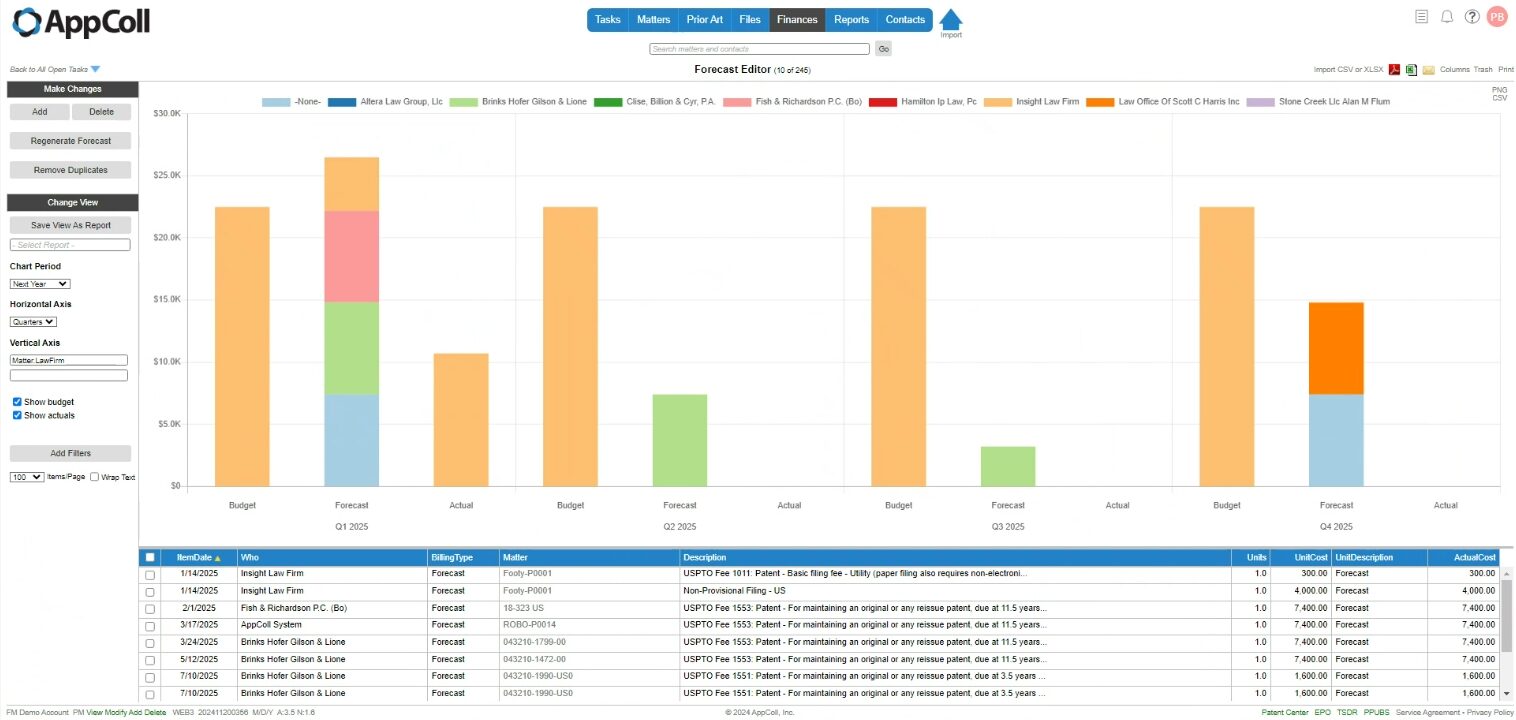Export the forecast as PDF

(1393, 70)
